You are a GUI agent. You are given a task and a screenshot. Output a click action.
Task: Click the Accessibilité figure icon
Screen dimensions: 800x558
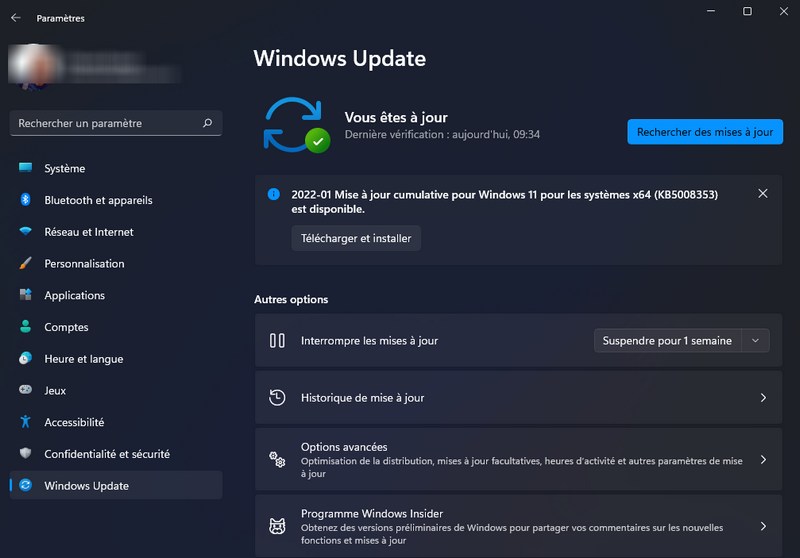(x=26, y=422)
